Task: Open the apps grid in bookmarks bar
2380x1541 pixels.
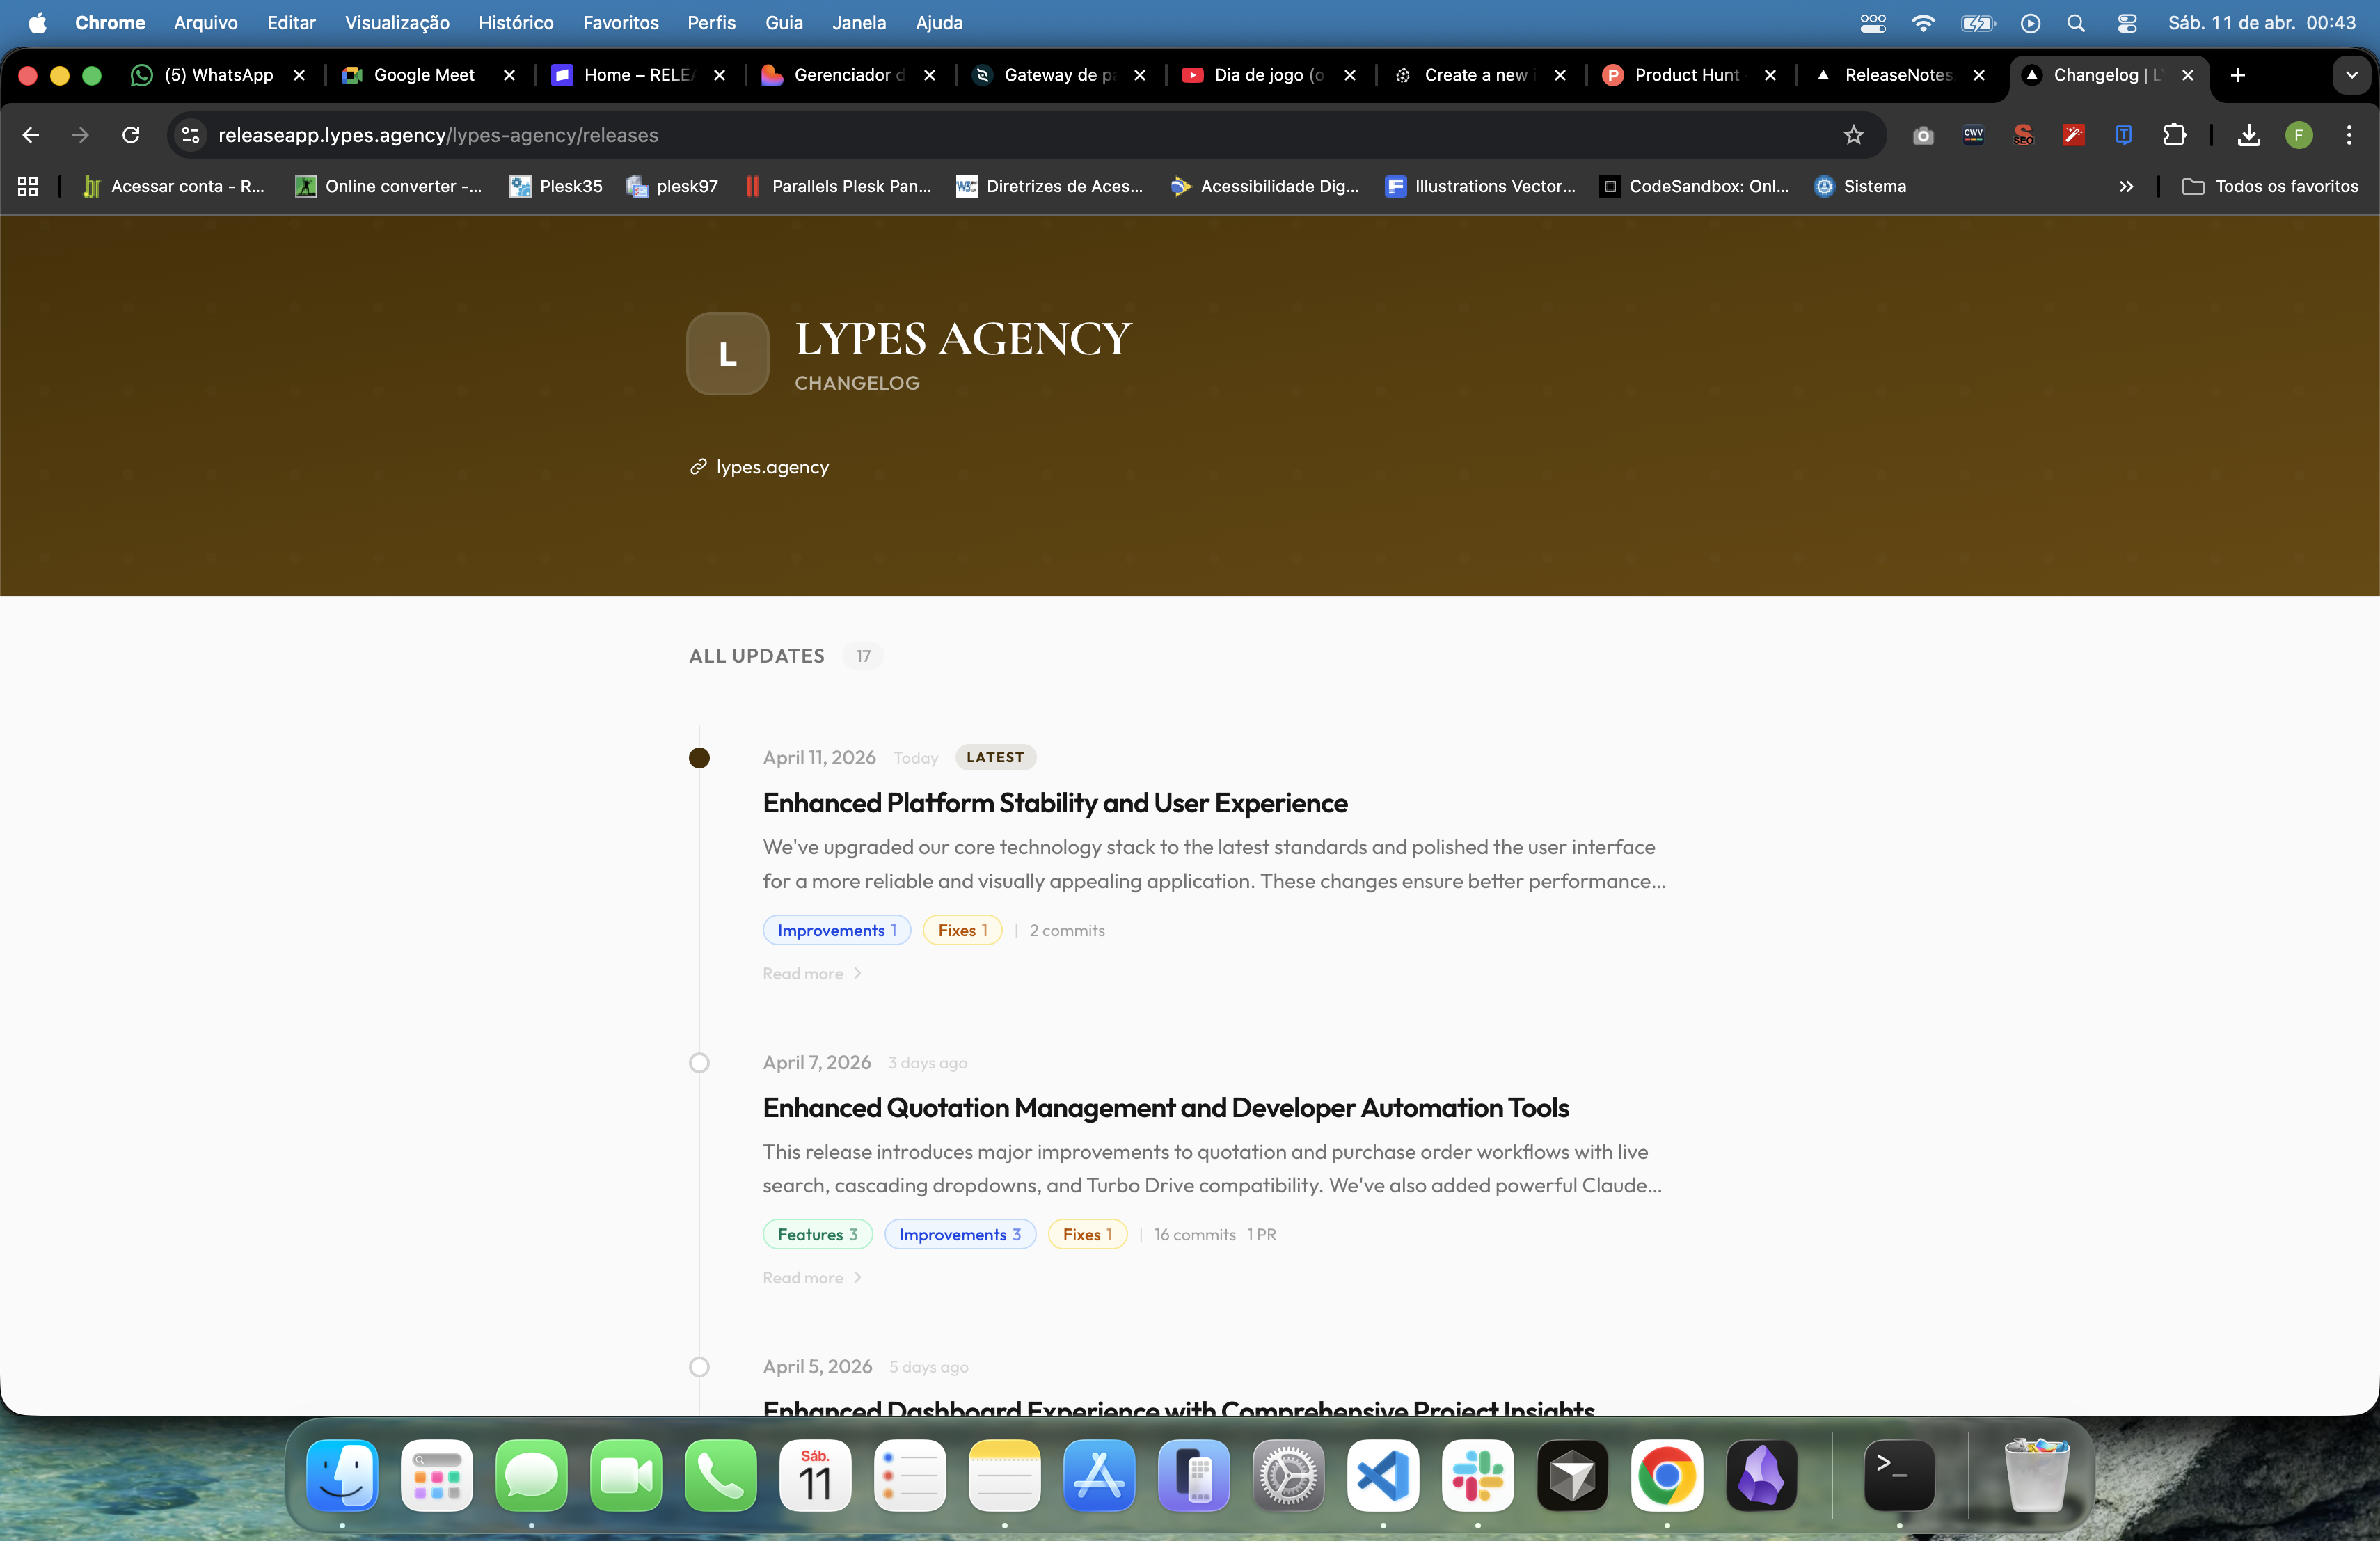Action: point(28,186)
